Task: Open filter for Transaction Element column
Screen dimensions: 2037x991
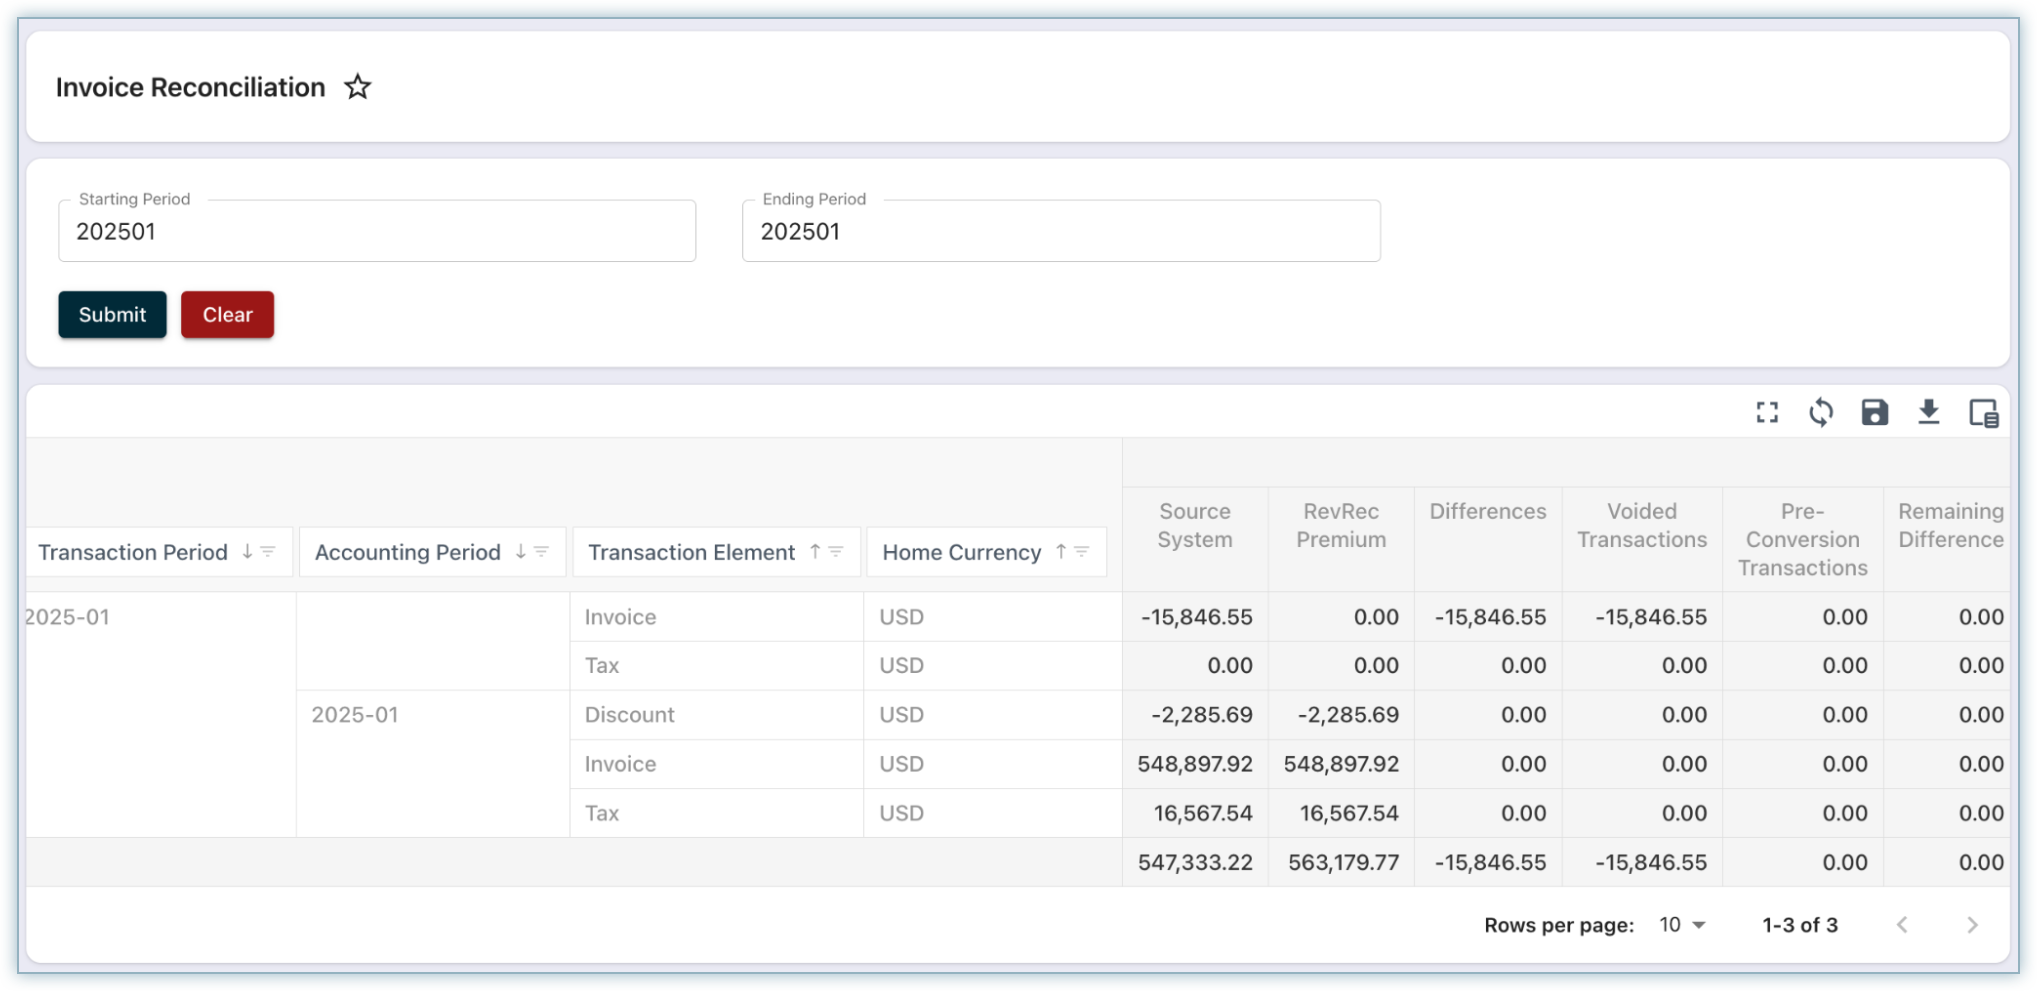Action: pos(836,552)
